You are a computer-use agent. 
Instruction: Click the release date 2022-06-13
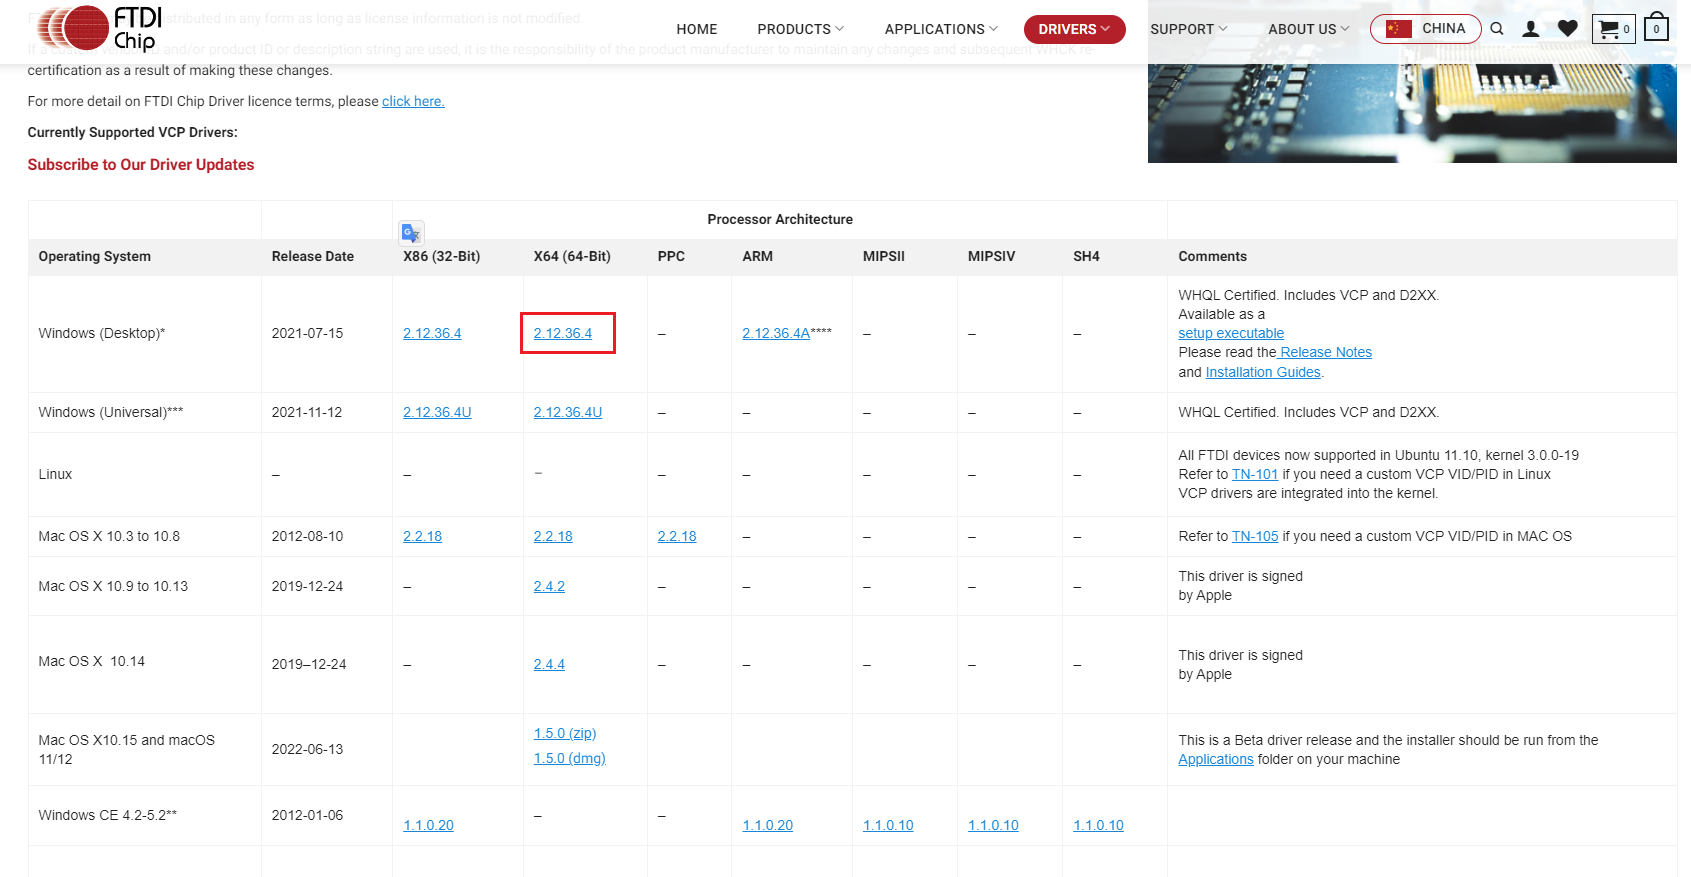307,749
